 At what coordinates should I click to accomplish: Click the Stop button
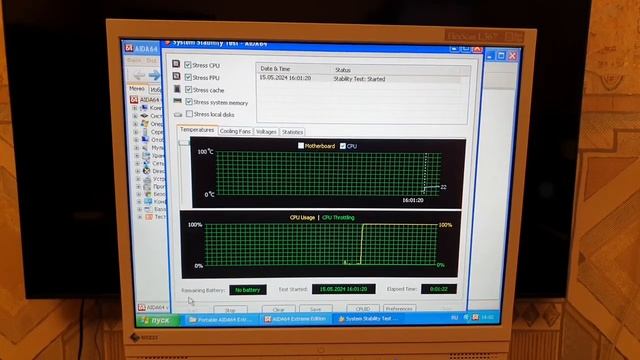(230, 310)
